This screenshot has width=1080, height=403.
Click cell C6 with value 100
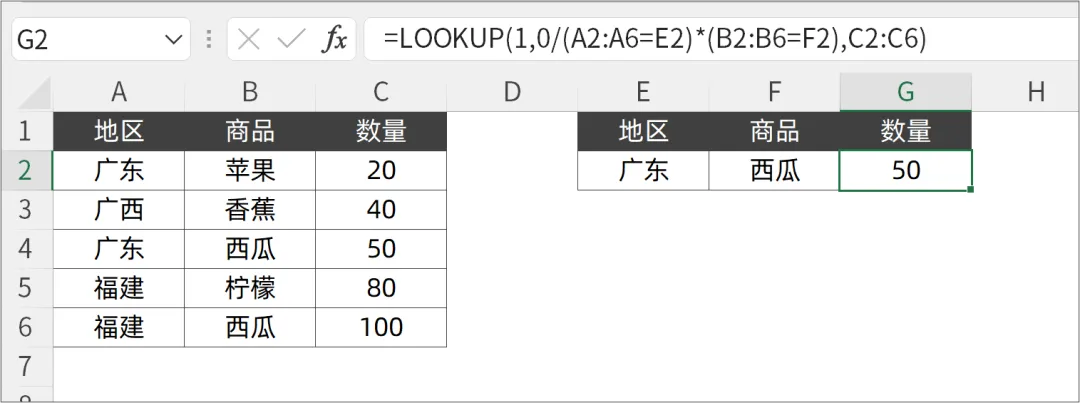[x=380, y=327]
